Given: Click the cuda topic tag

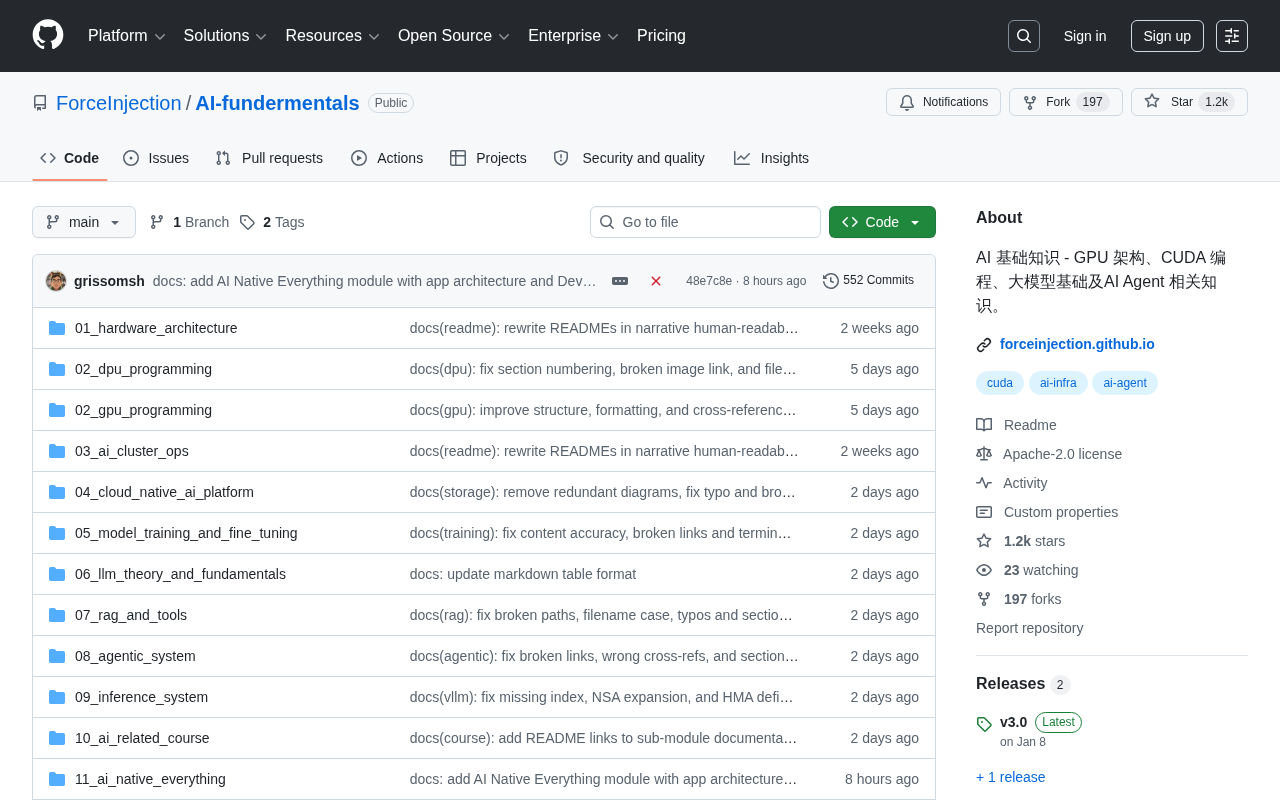Looking at the screenshot, I should [1000, 383].
